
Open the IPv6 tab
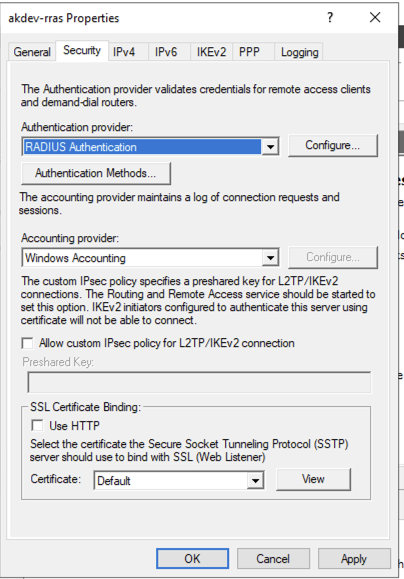(x=166, y=52)
